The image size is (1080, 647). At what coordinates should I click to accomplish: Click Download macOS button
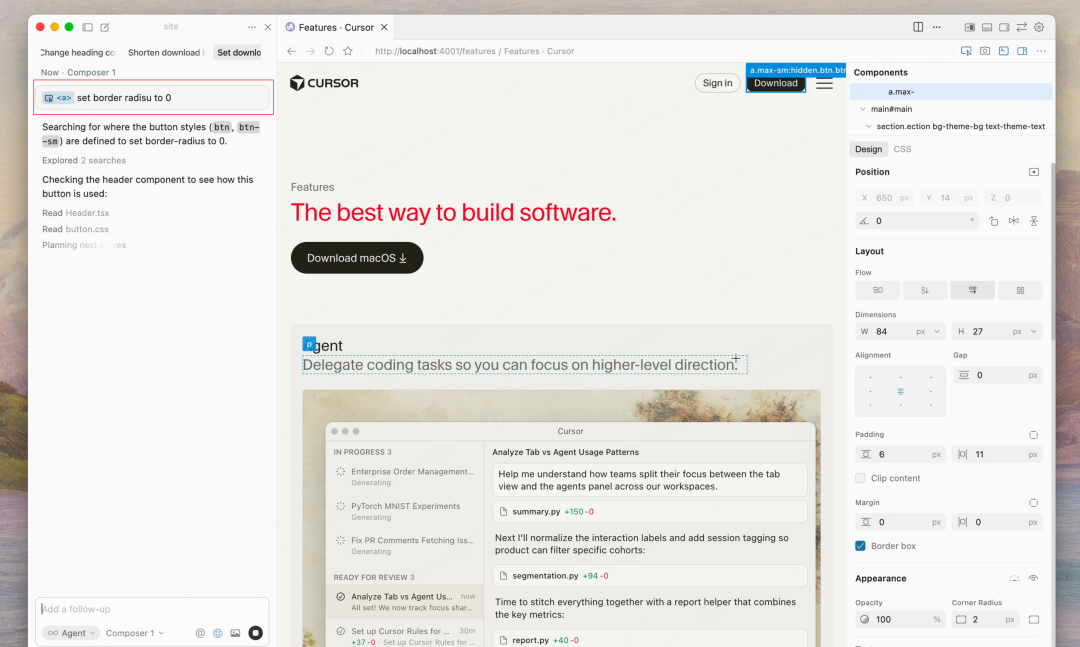click(357, 258)
